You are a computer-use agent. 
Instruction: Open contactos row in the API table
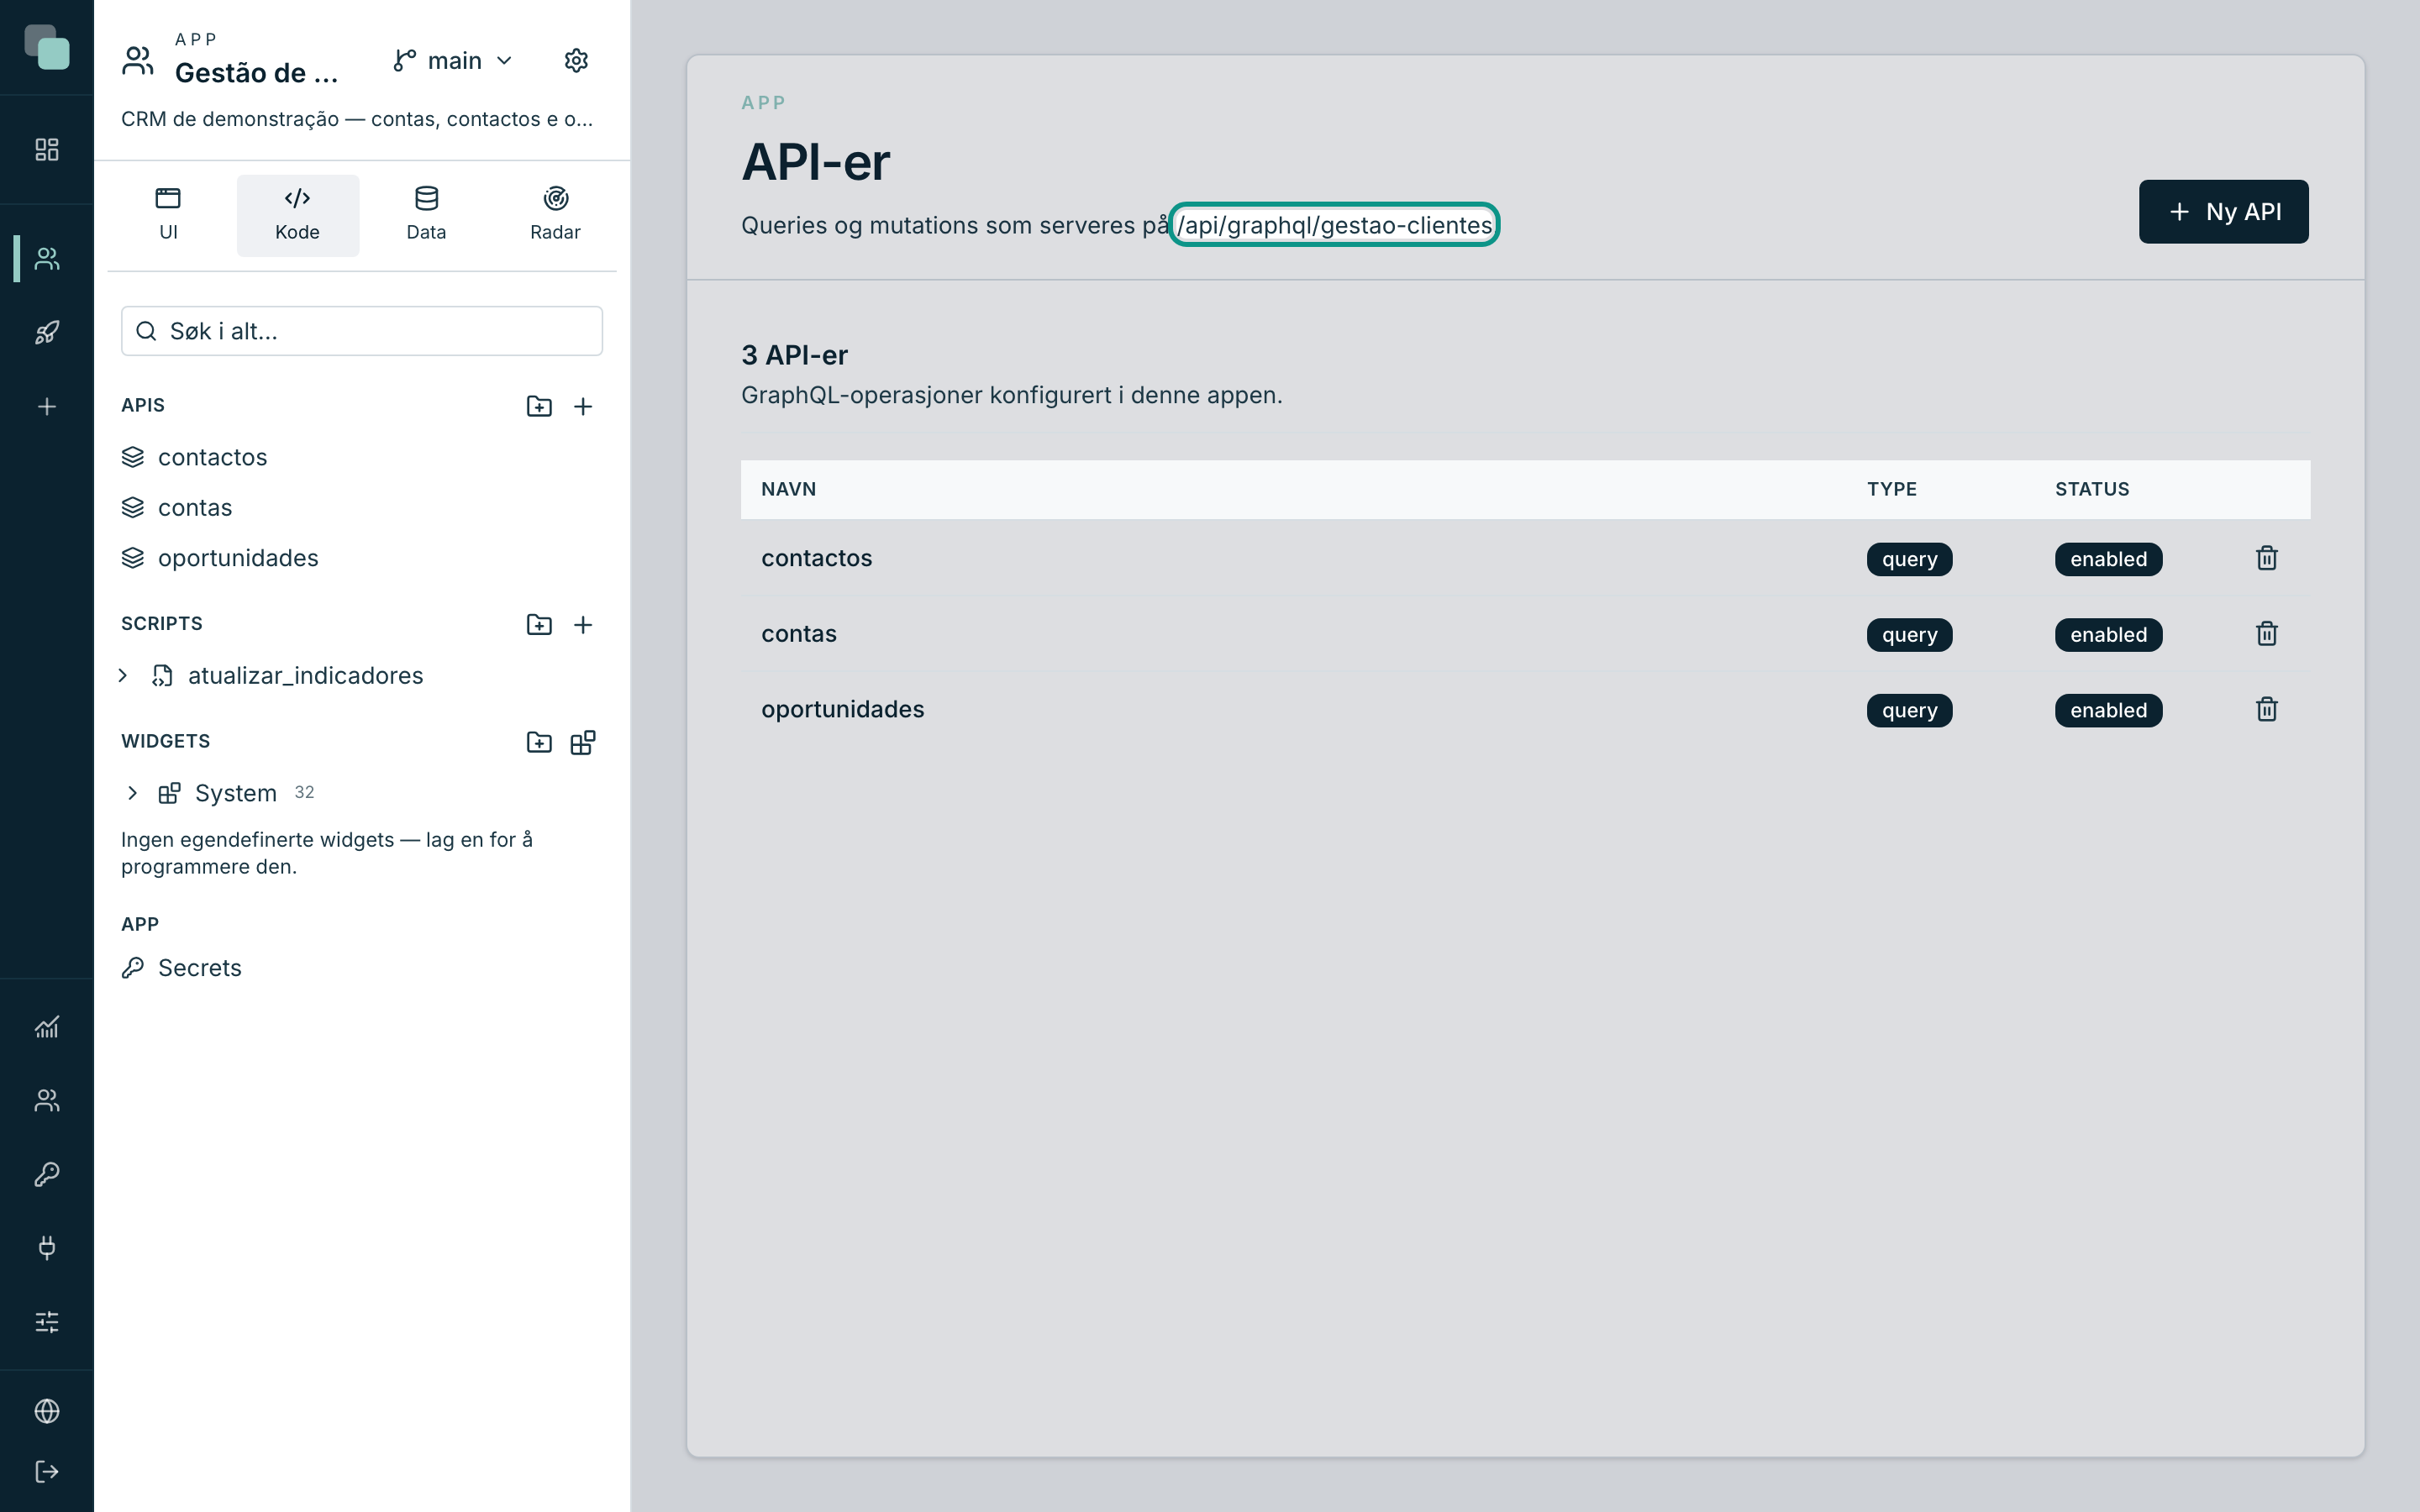[1525, 558]
